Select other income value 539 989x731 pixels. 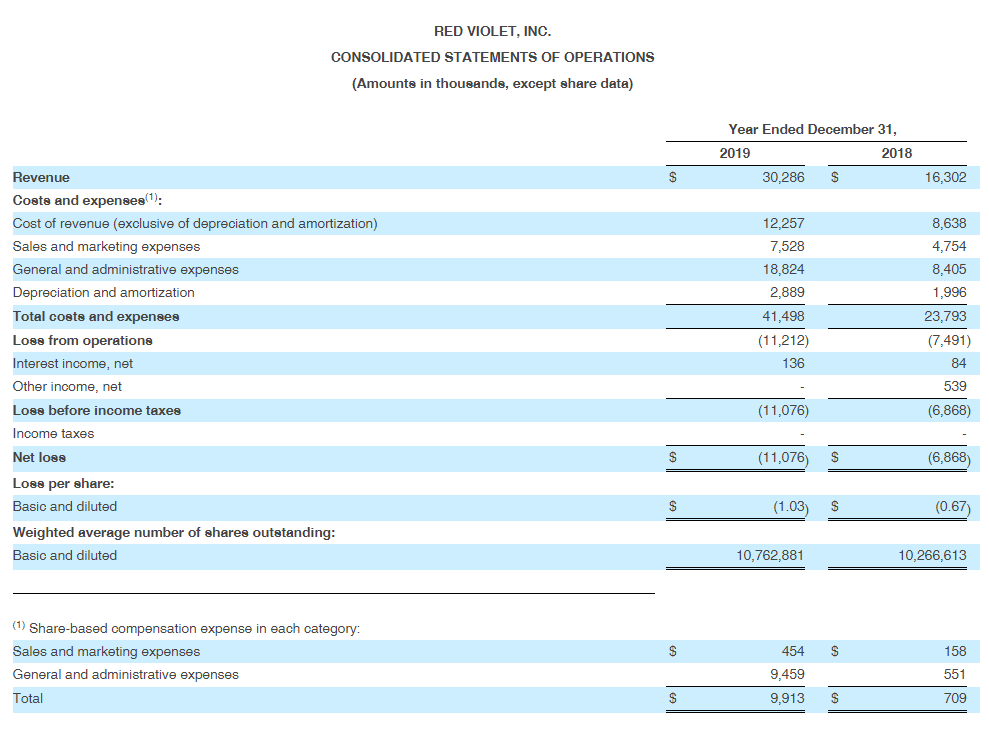click(x=955, y=387)
